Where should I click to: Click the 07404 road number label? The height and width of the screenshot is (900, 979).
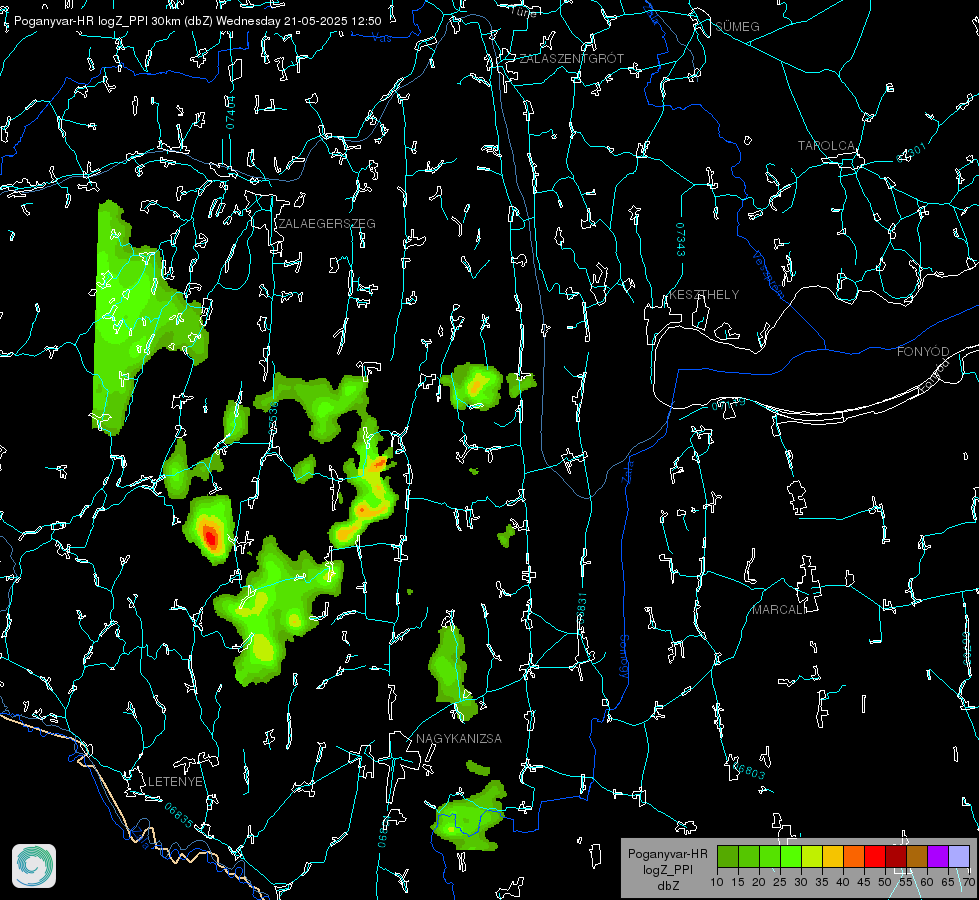pyautogui.click(x=231, y=112)
